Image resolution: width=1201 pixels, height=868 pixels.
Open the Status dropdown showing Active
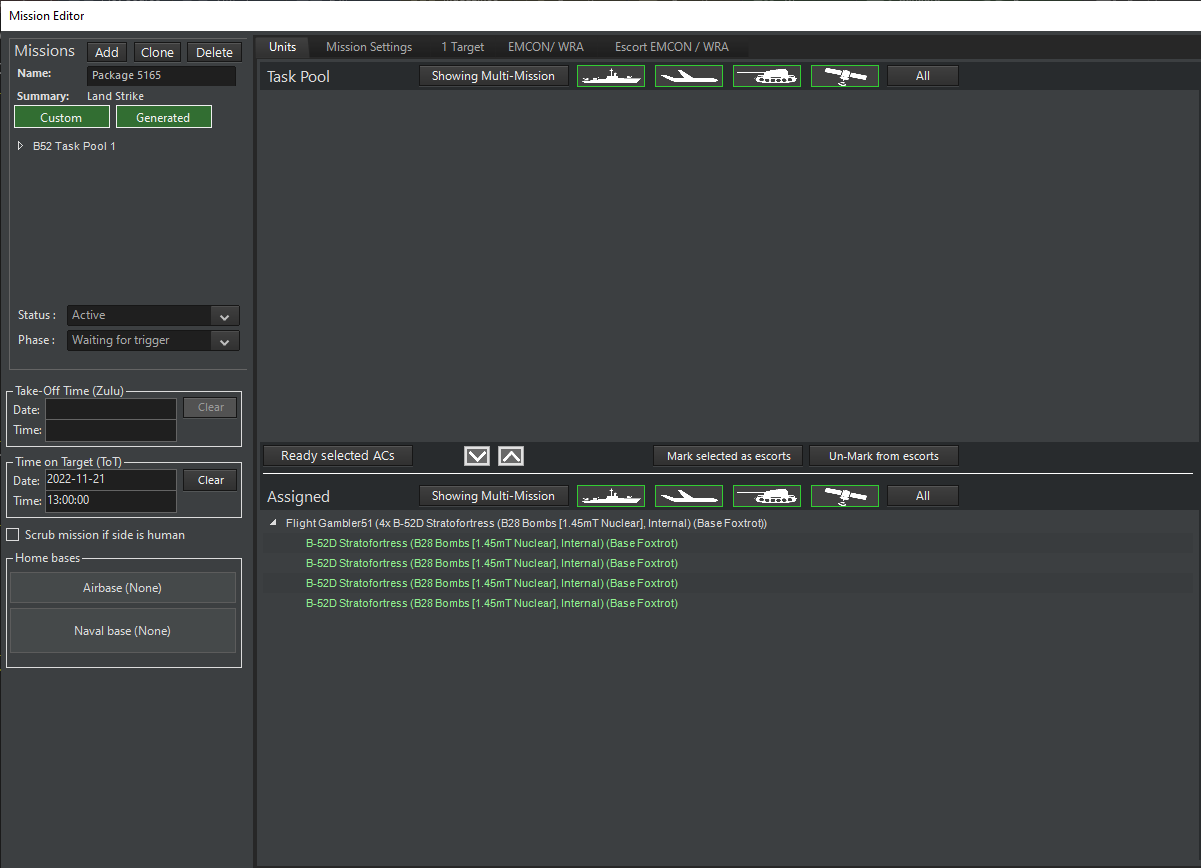pyautogui.click(x=153, y=315)
